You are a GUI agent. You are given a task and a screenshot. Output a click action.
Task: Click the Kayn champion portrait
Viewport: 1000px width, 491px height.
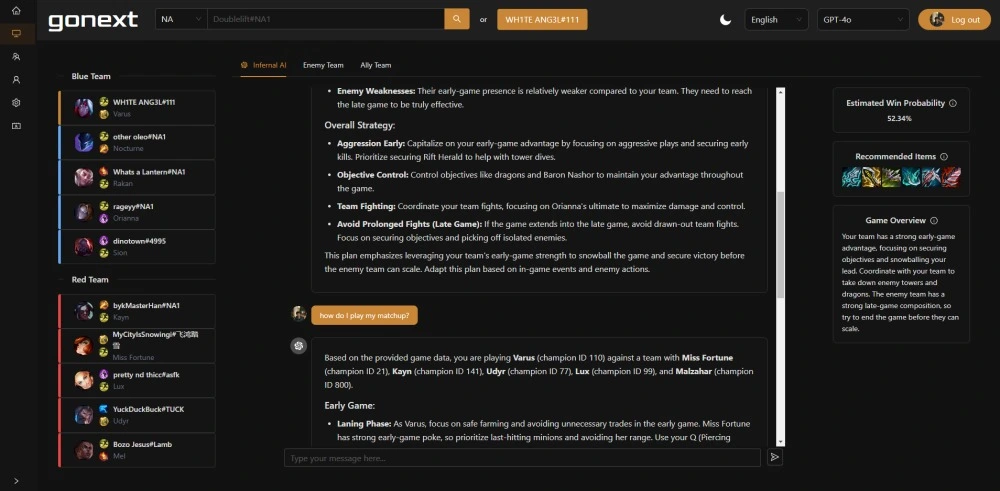(x=84, y=311)
